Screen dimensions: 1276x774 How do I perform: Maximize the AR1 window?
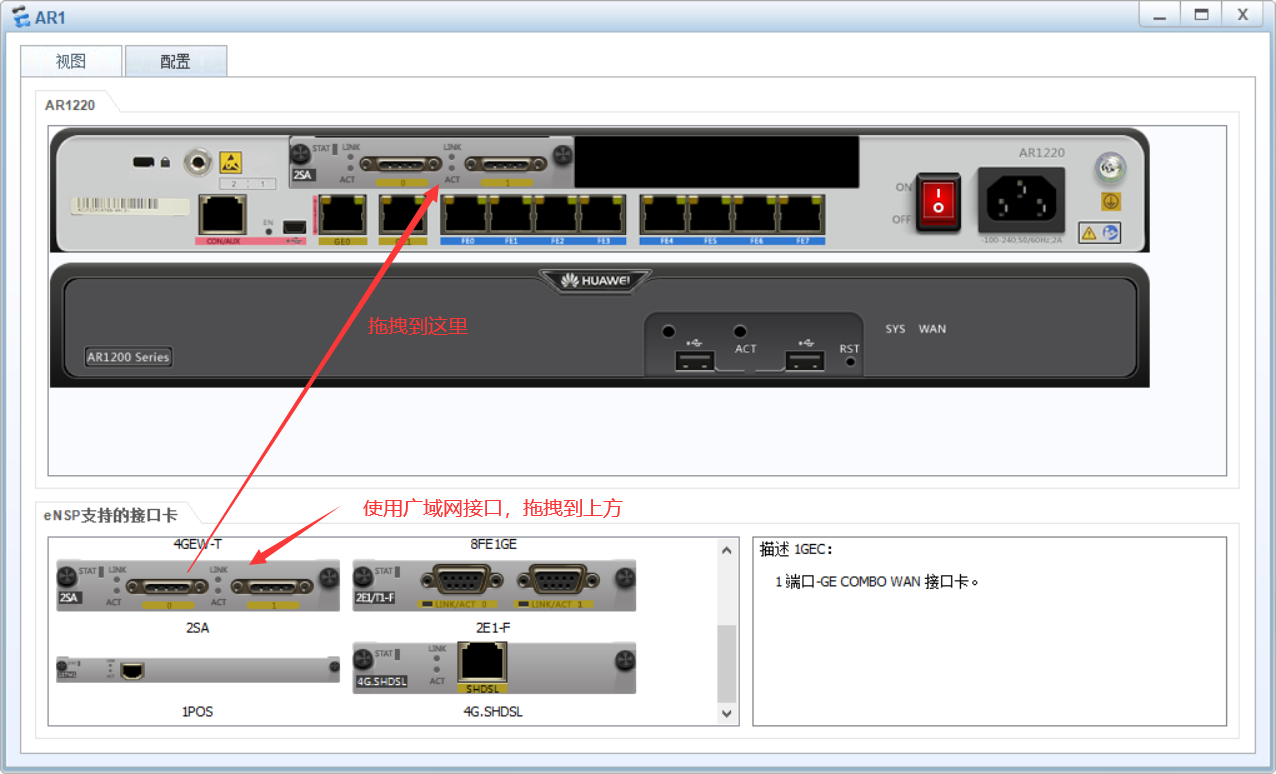1201,14
